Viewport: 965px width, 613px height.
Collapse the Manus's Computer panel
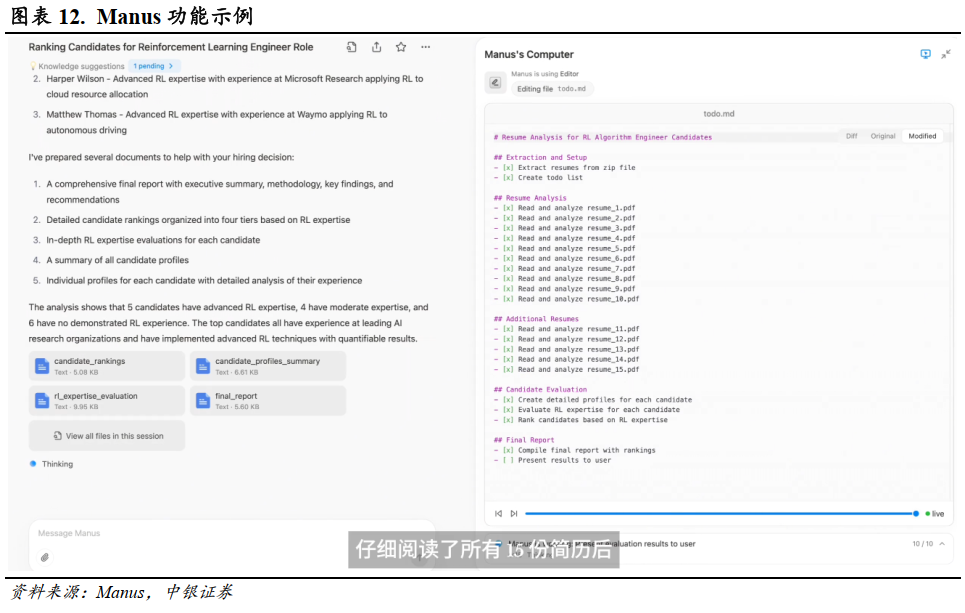click(946, 54)
